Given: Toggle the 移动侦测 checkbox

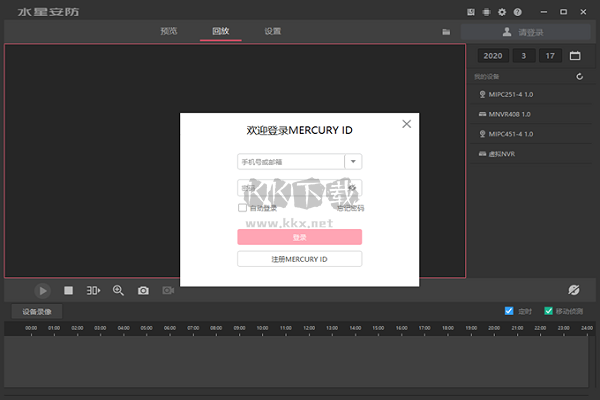Looking at the screenshot, I should (x=548, y=311).
